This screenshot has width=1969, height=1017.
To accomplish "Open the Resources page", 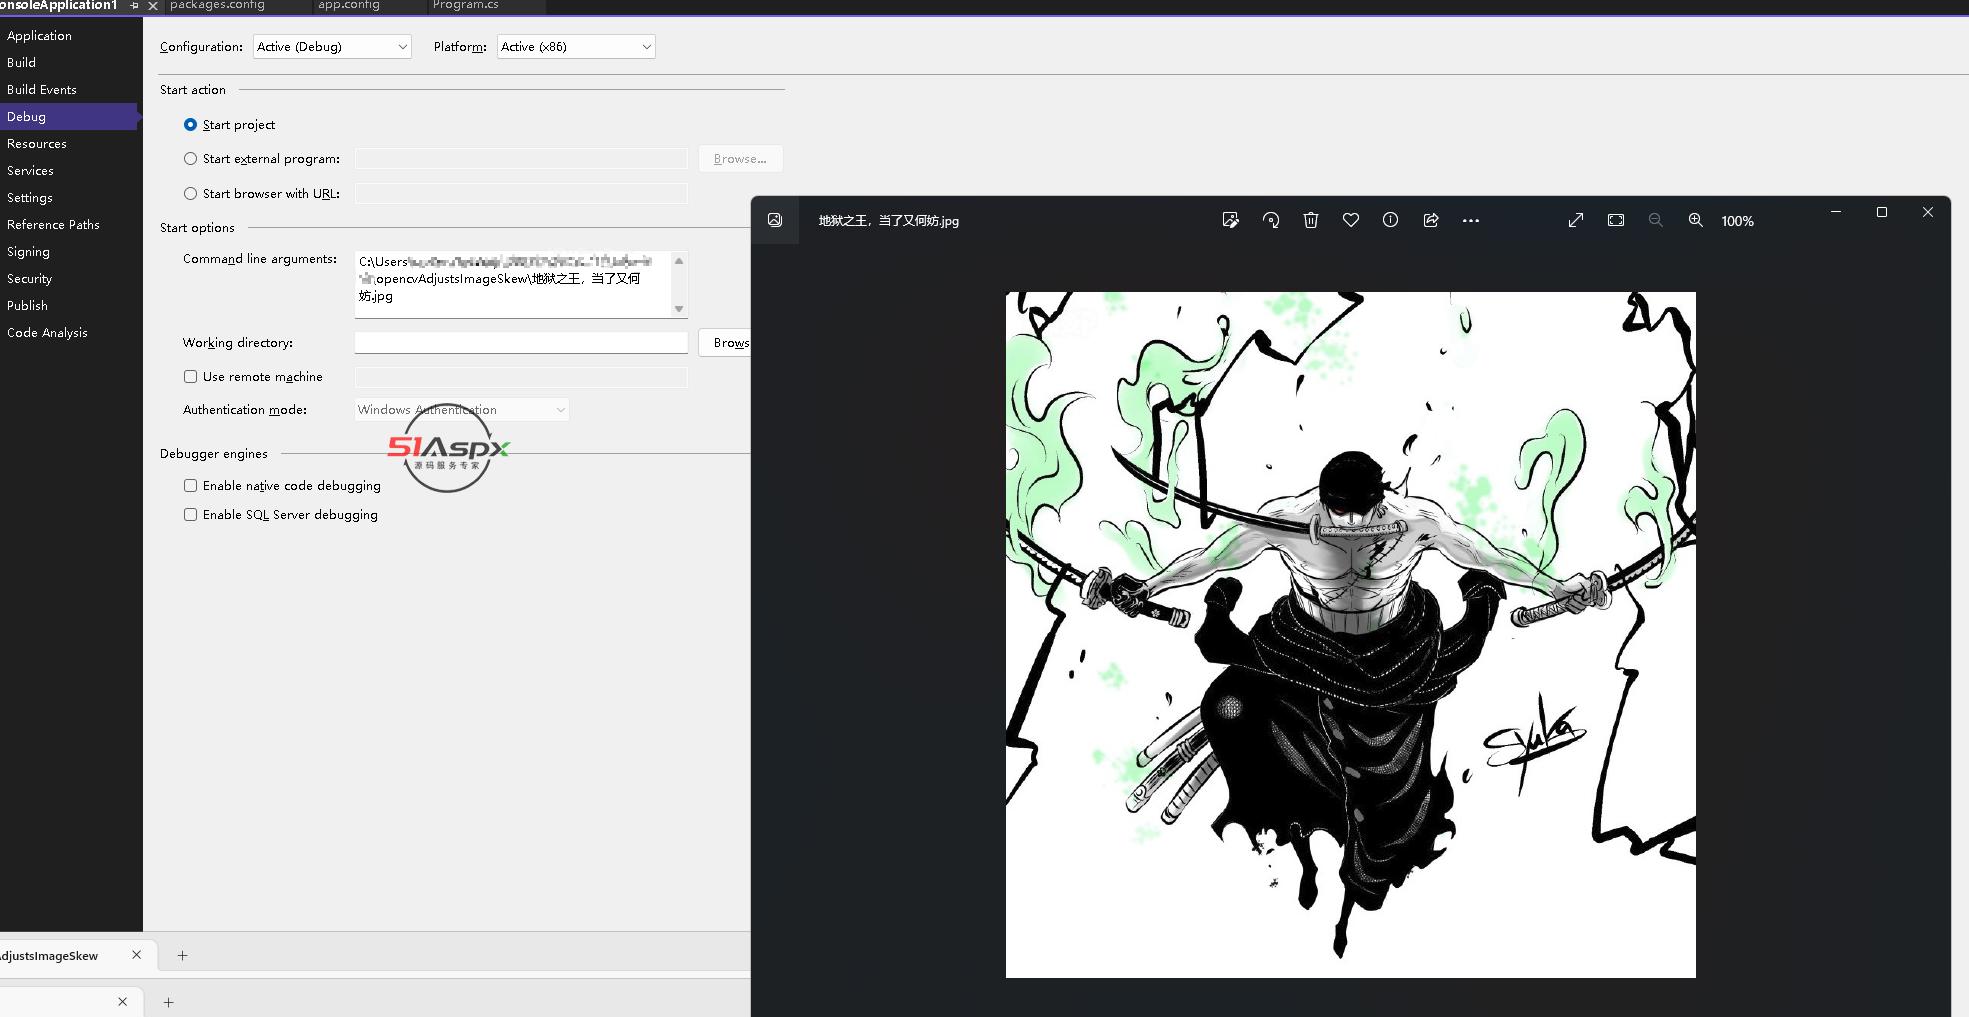I will coord(36,144).
